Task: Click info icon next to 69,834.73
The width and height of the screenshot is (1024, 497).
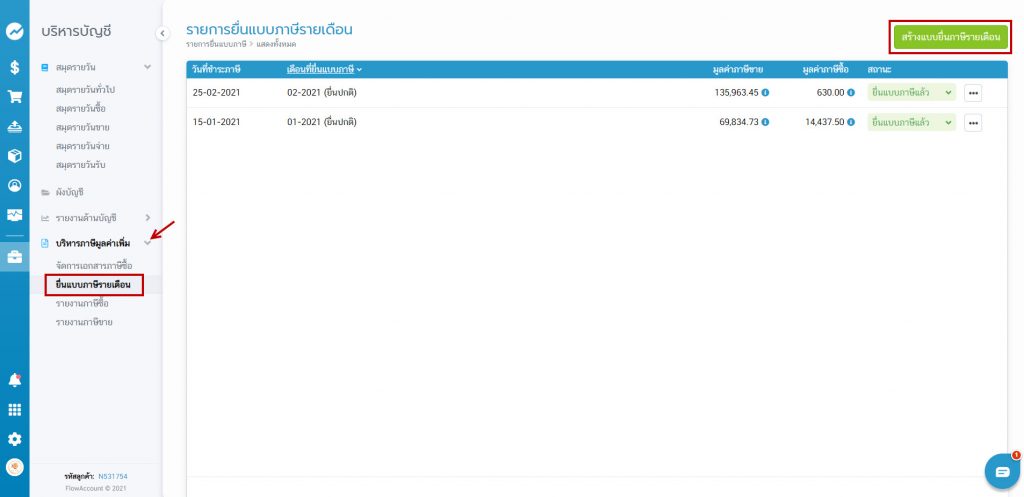Action: pyautogui.click(x=765, y=122)
